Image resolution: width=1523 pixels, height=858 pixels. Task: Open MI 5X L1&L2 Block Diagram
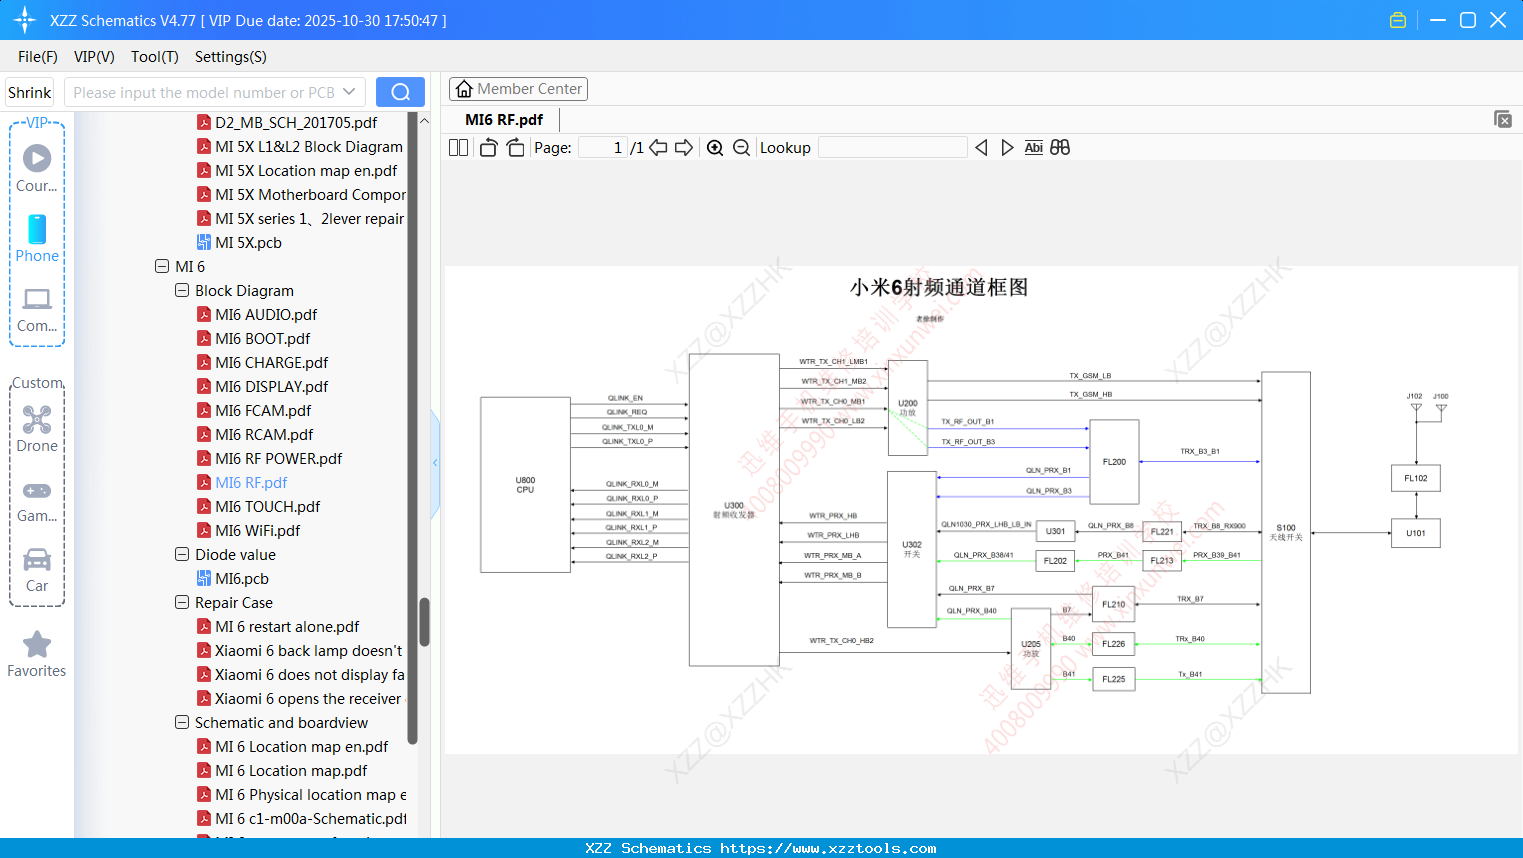(300, 146)
